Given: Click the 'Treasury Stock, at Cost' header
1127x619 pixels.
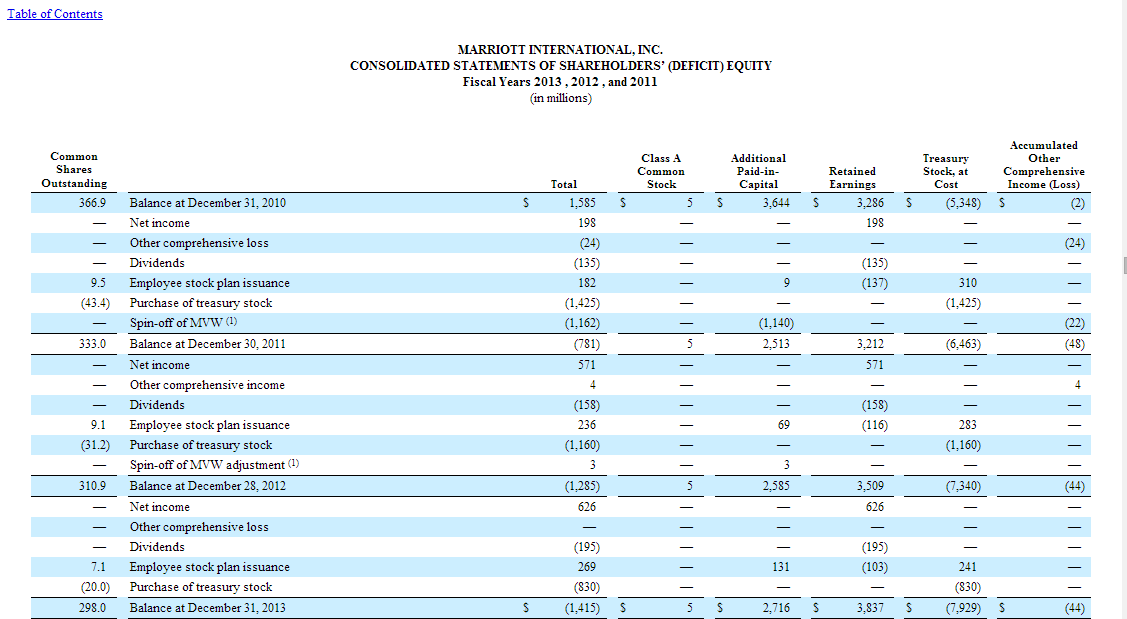Looking at the screenshot, I should [x=946, y=171].
